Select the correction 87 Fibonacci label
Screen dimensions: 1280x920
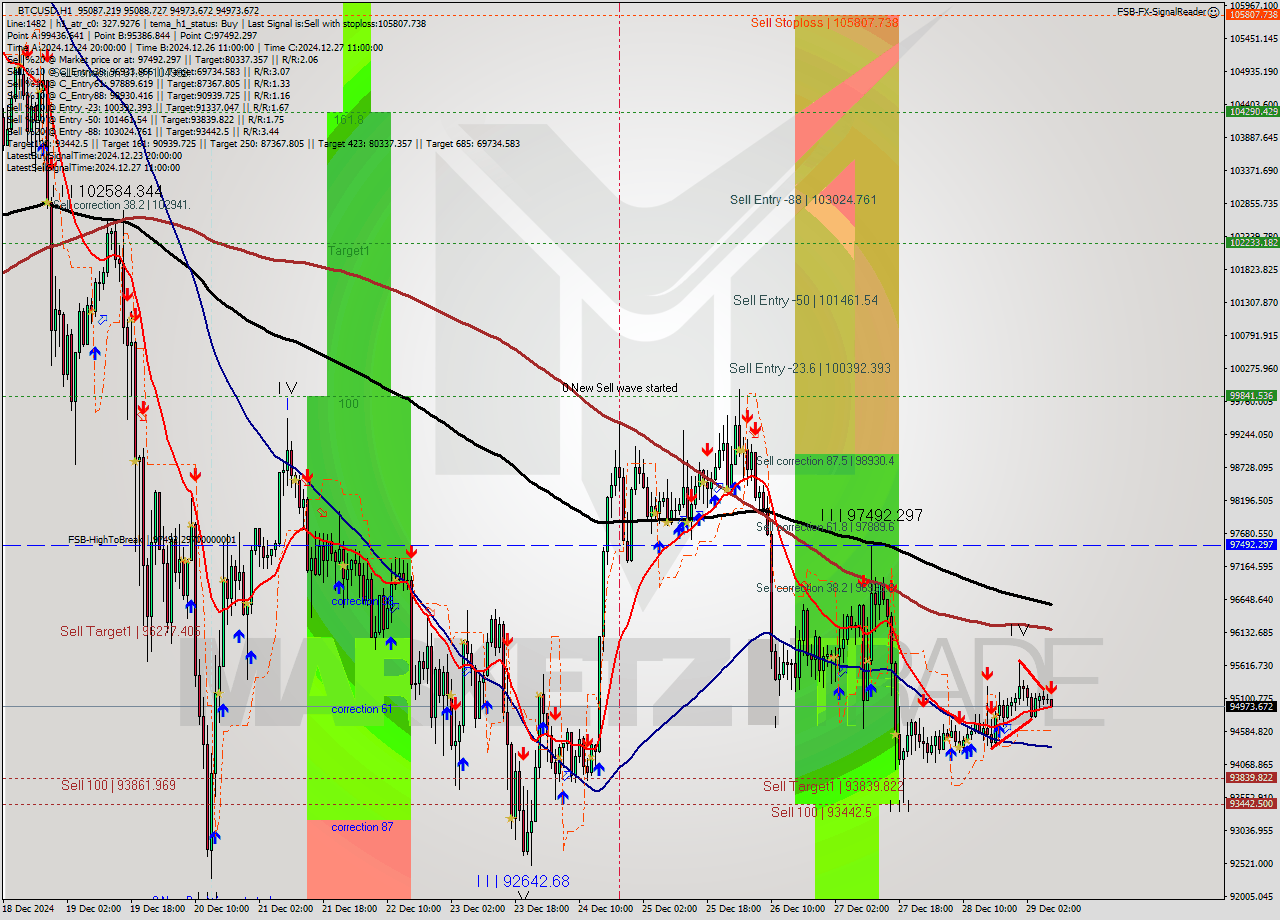point(362,827)
